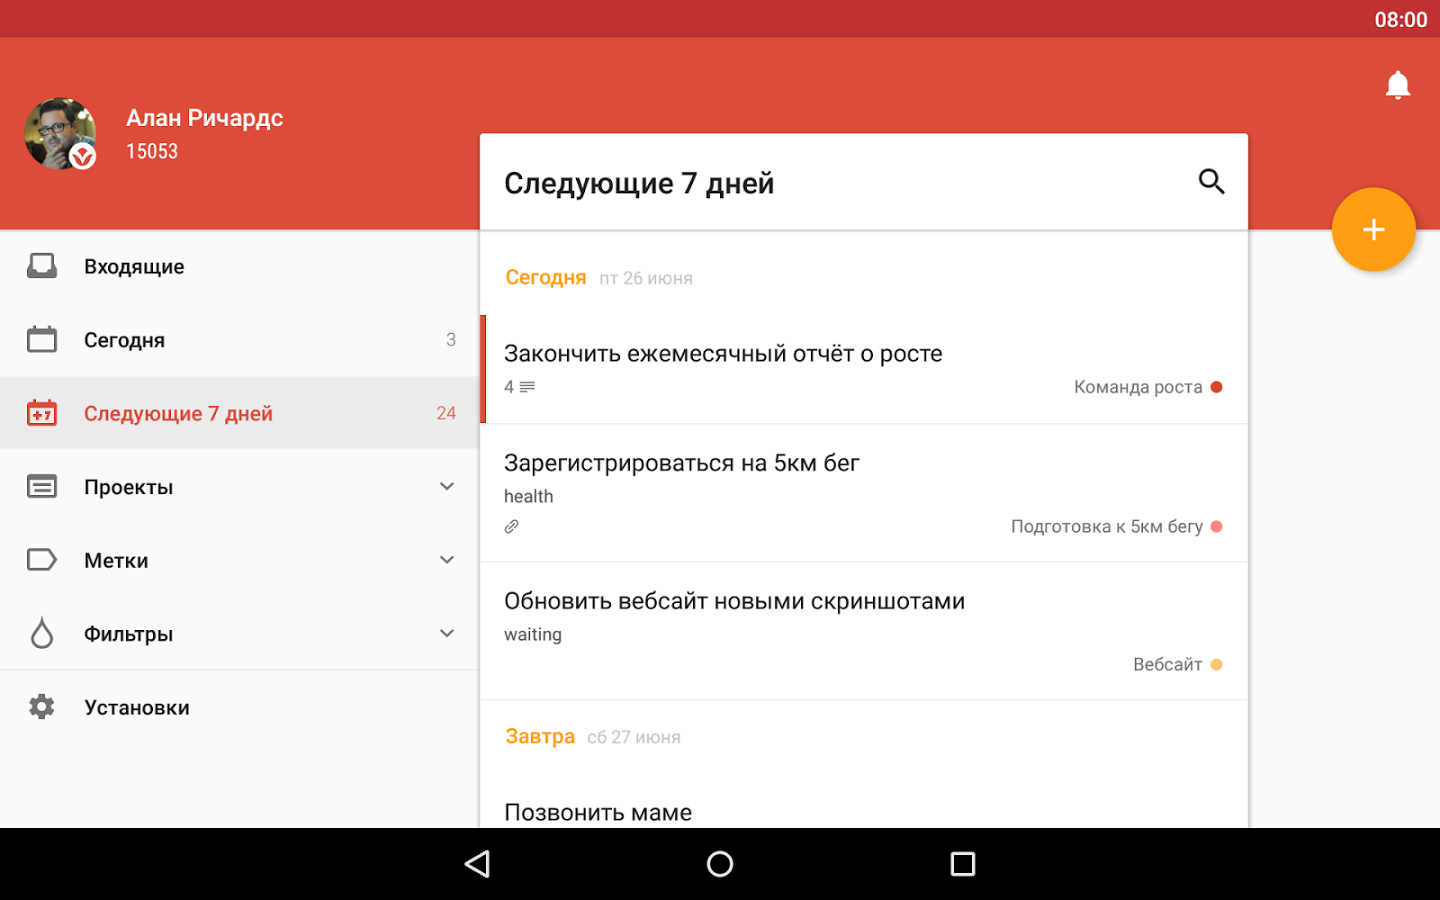The width and height of the screenshot is (1440, 900).
Task: Click the Установки gear icon
Action: coord(42,707)
